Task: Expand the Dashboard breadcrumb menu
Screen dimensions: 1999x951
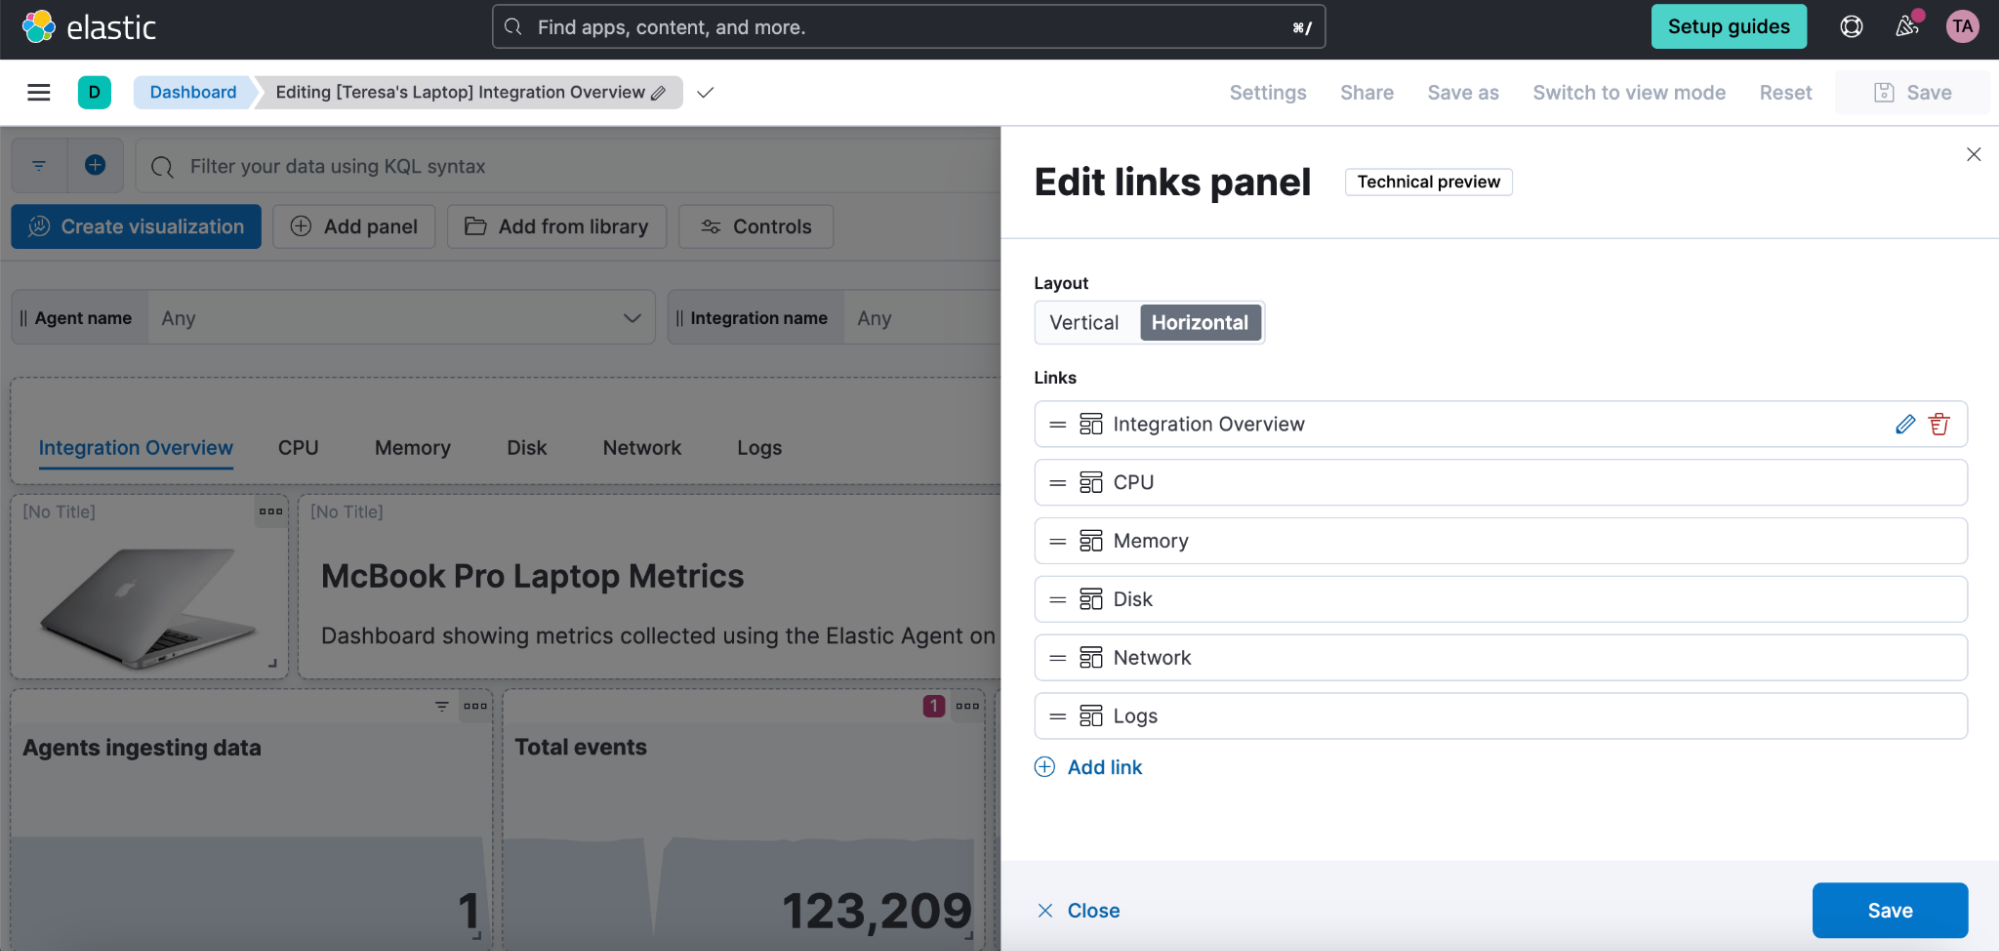Action: 192,91
